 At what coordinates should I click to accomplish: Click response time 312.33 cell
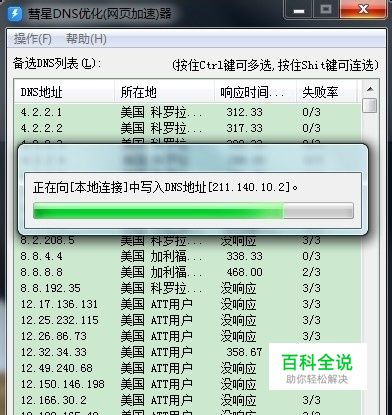tap(244, 112)
